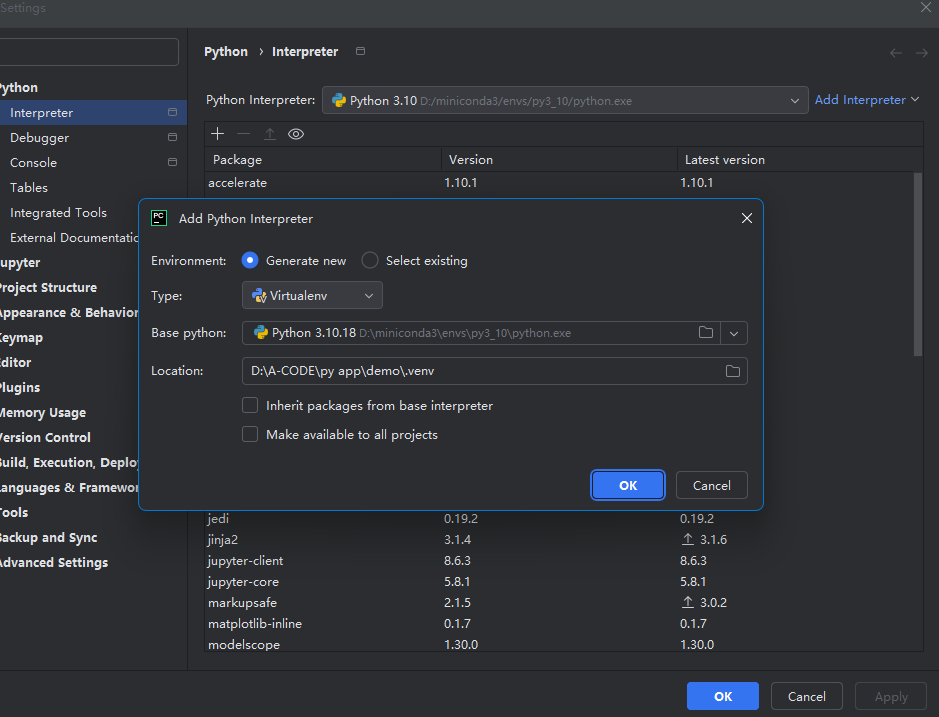Click project-level icon on Interpreter sidebar row

(x=172, y=112)
